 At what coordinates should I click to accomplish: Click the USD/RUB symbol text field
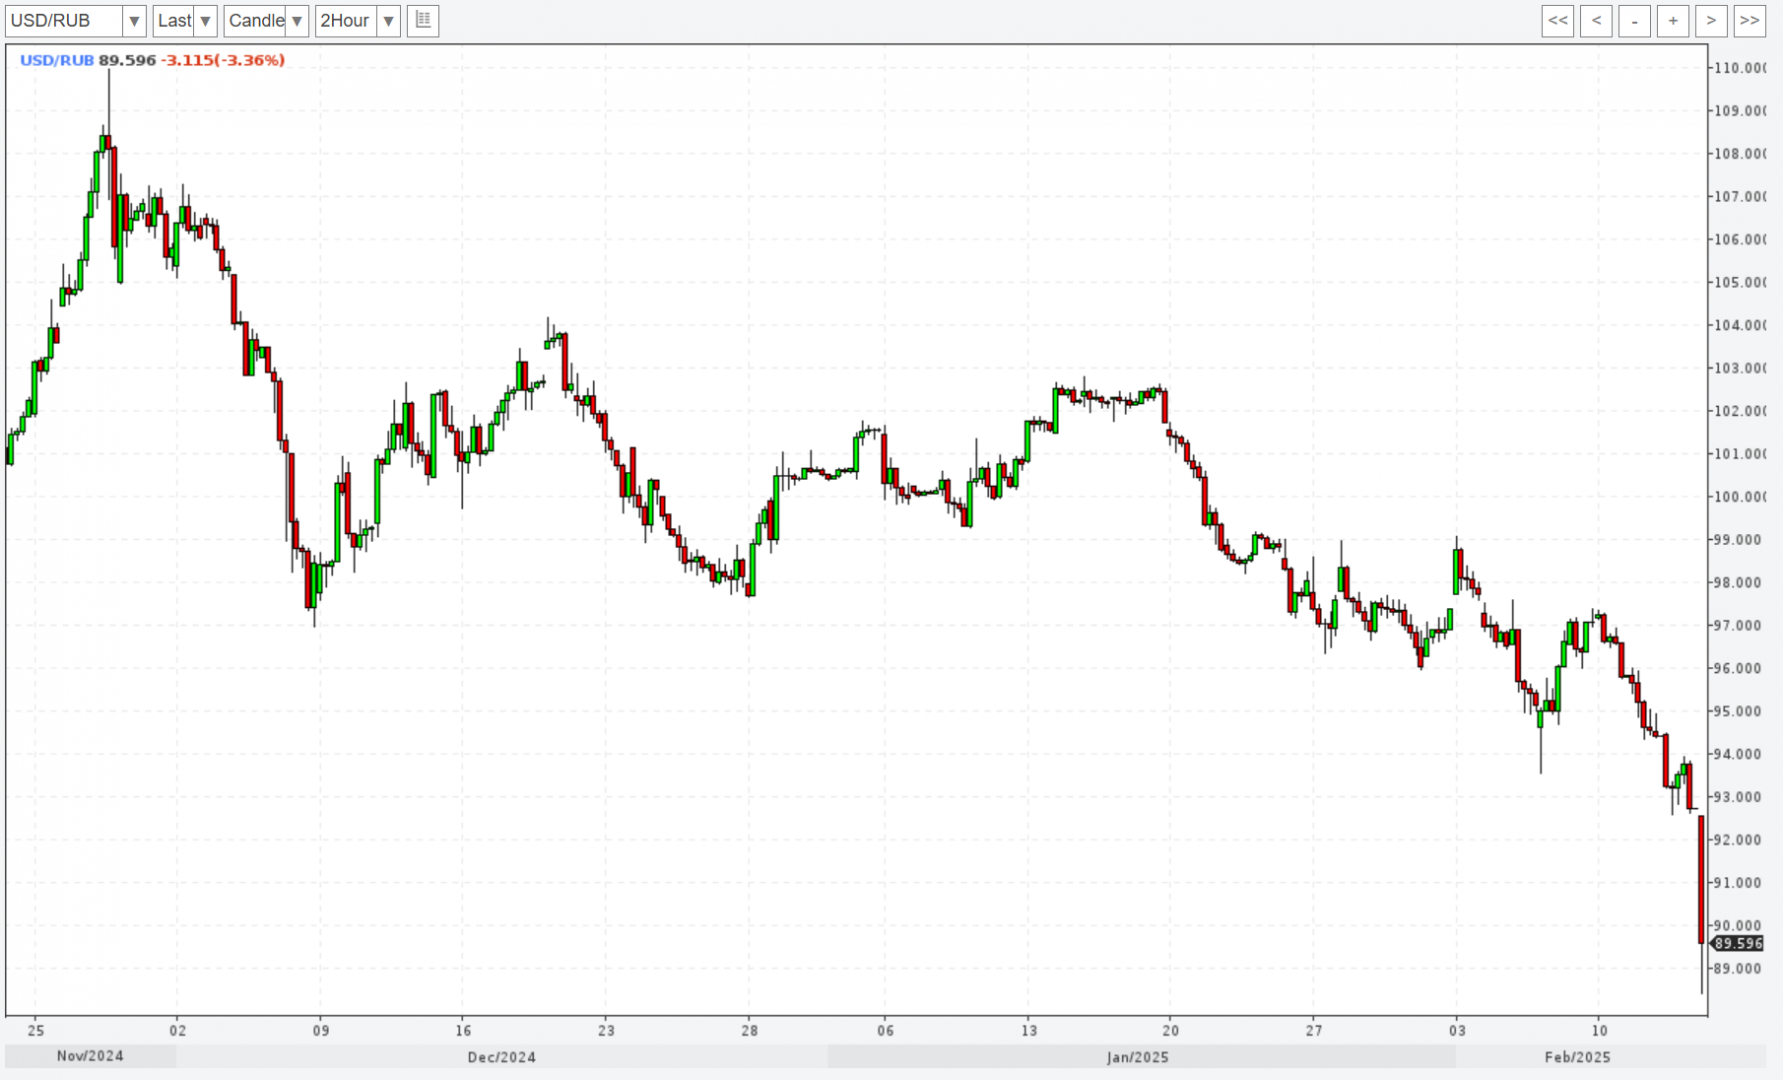[x=63, y=20]
